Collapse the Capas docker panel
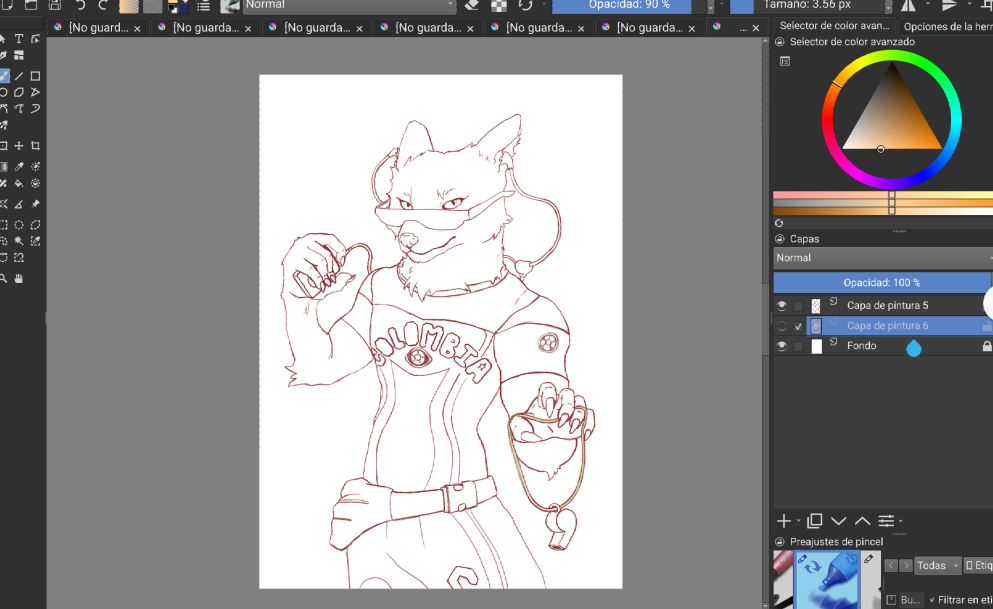The width and height of the screenshot is (993, 609). 780,239
